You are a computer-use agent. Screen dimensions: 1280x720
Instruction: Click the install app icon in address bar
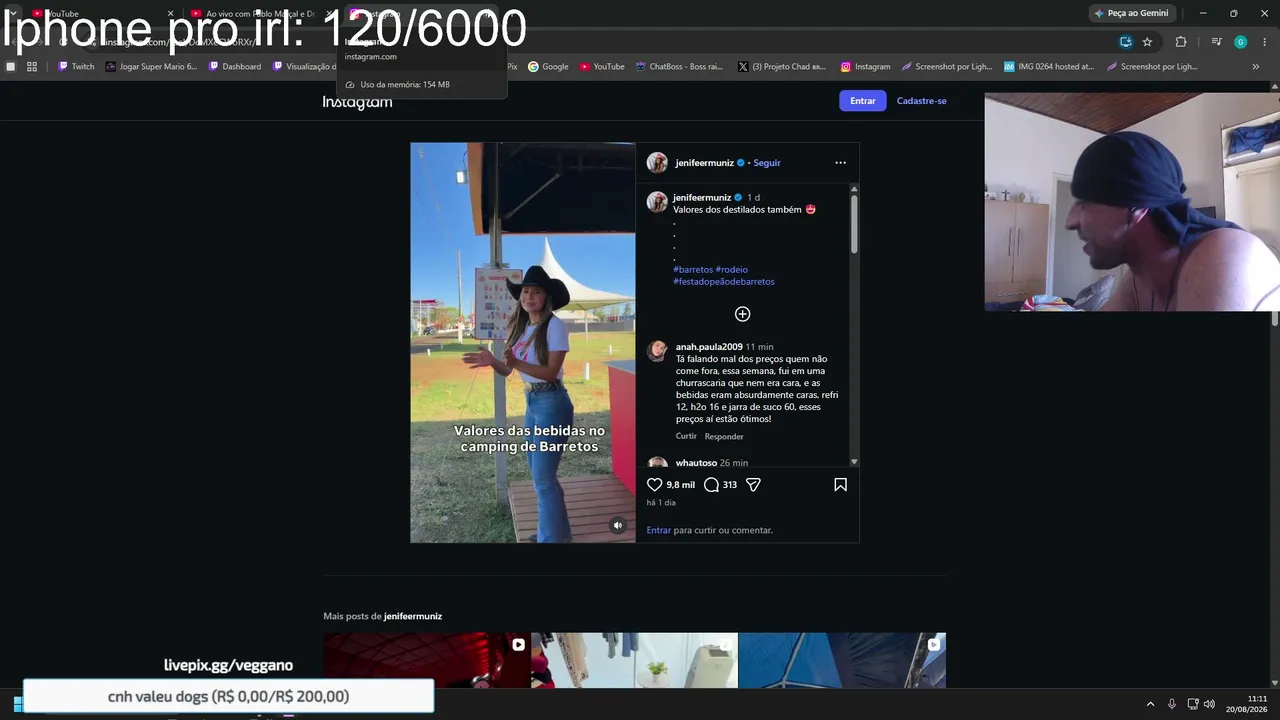coord(1126,42)
